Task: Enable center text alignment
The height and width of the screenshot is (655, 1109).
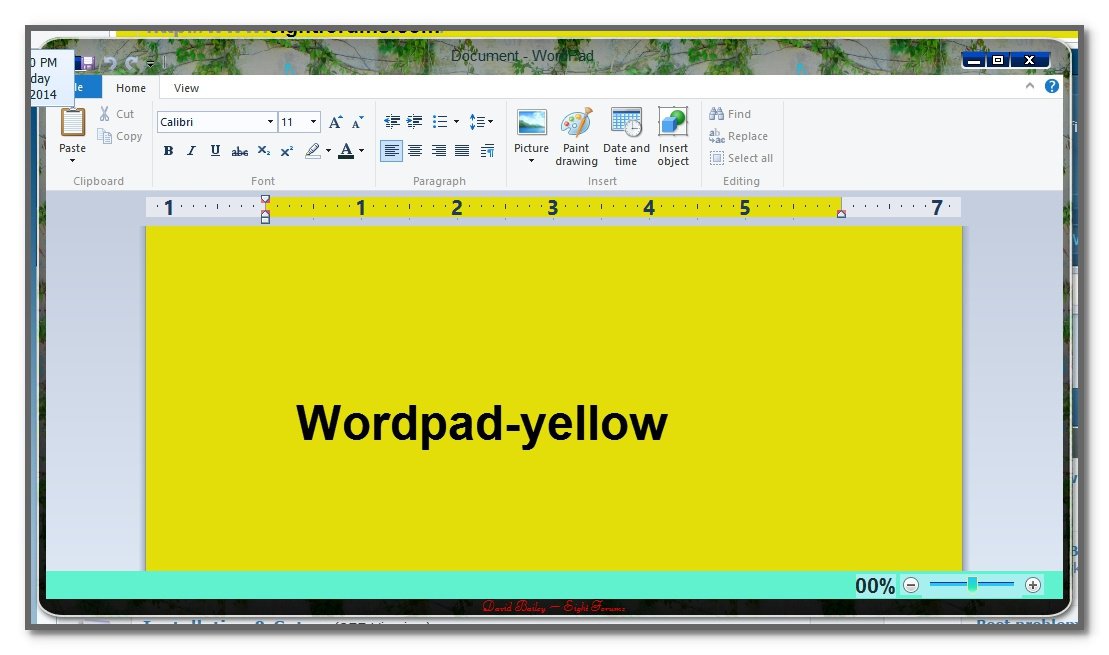Action: click(415, 151)
